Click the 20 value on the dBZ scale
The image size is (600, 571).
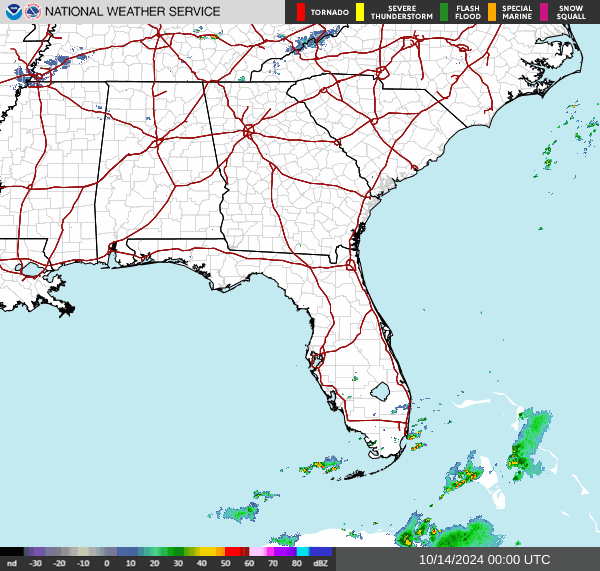click(154, 563)
